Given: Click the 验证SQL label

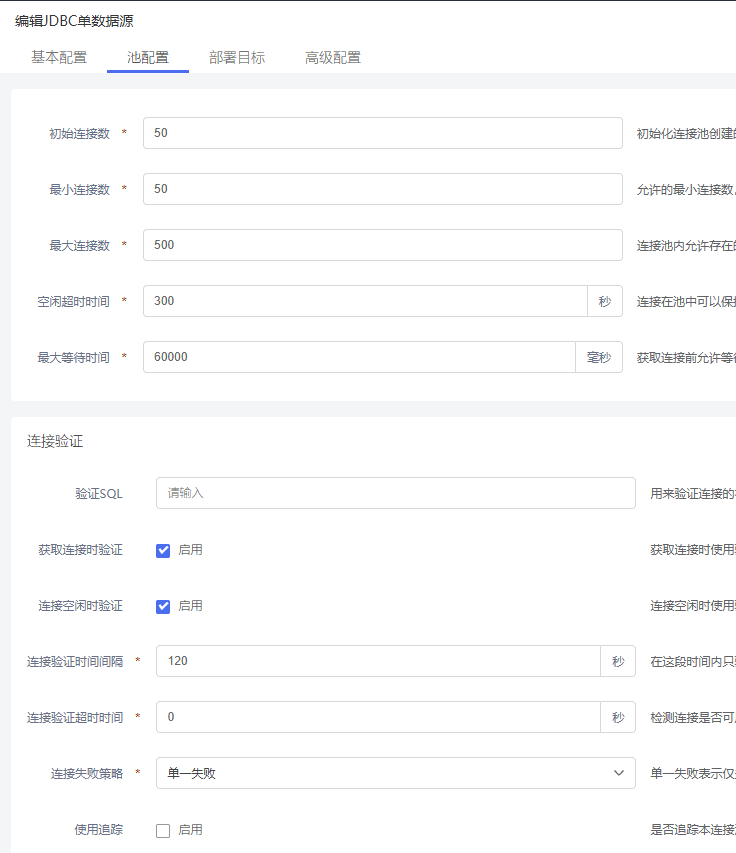Looking at the screenshot, I should [99, 493].
